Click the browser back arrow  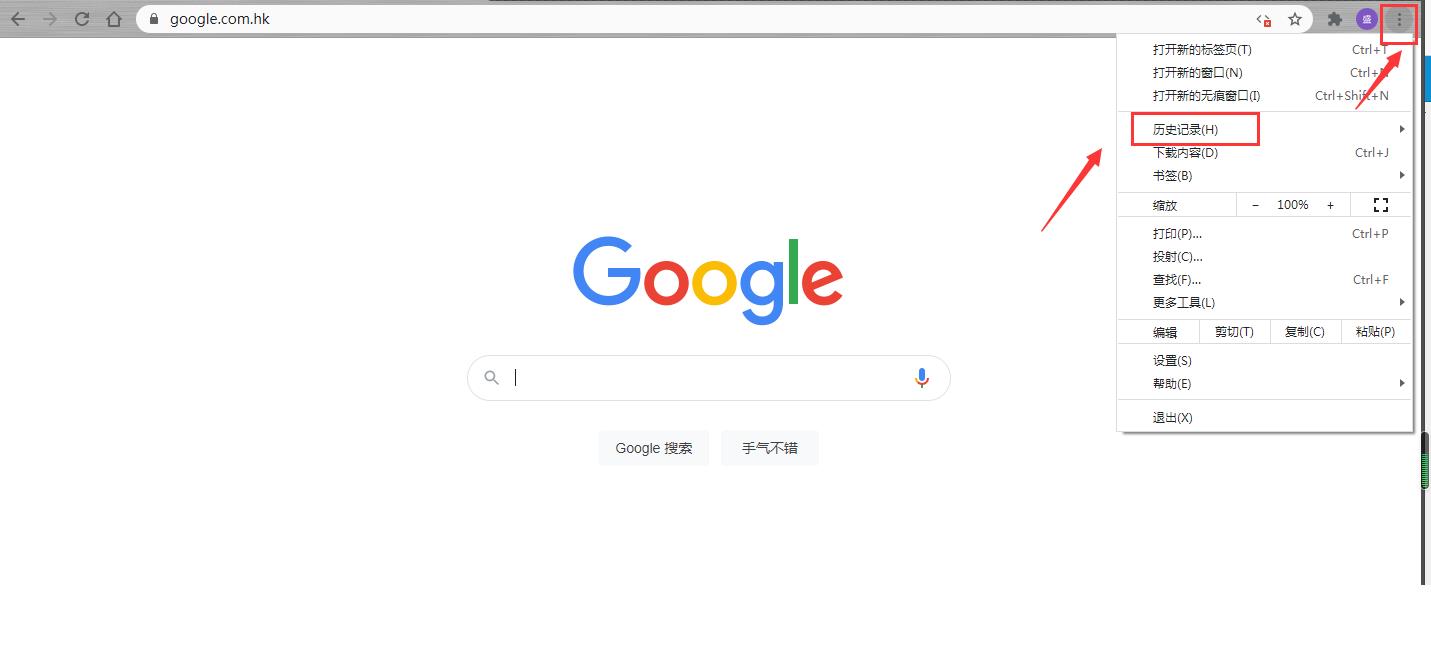pyautogui.click(x=18, y=19)
